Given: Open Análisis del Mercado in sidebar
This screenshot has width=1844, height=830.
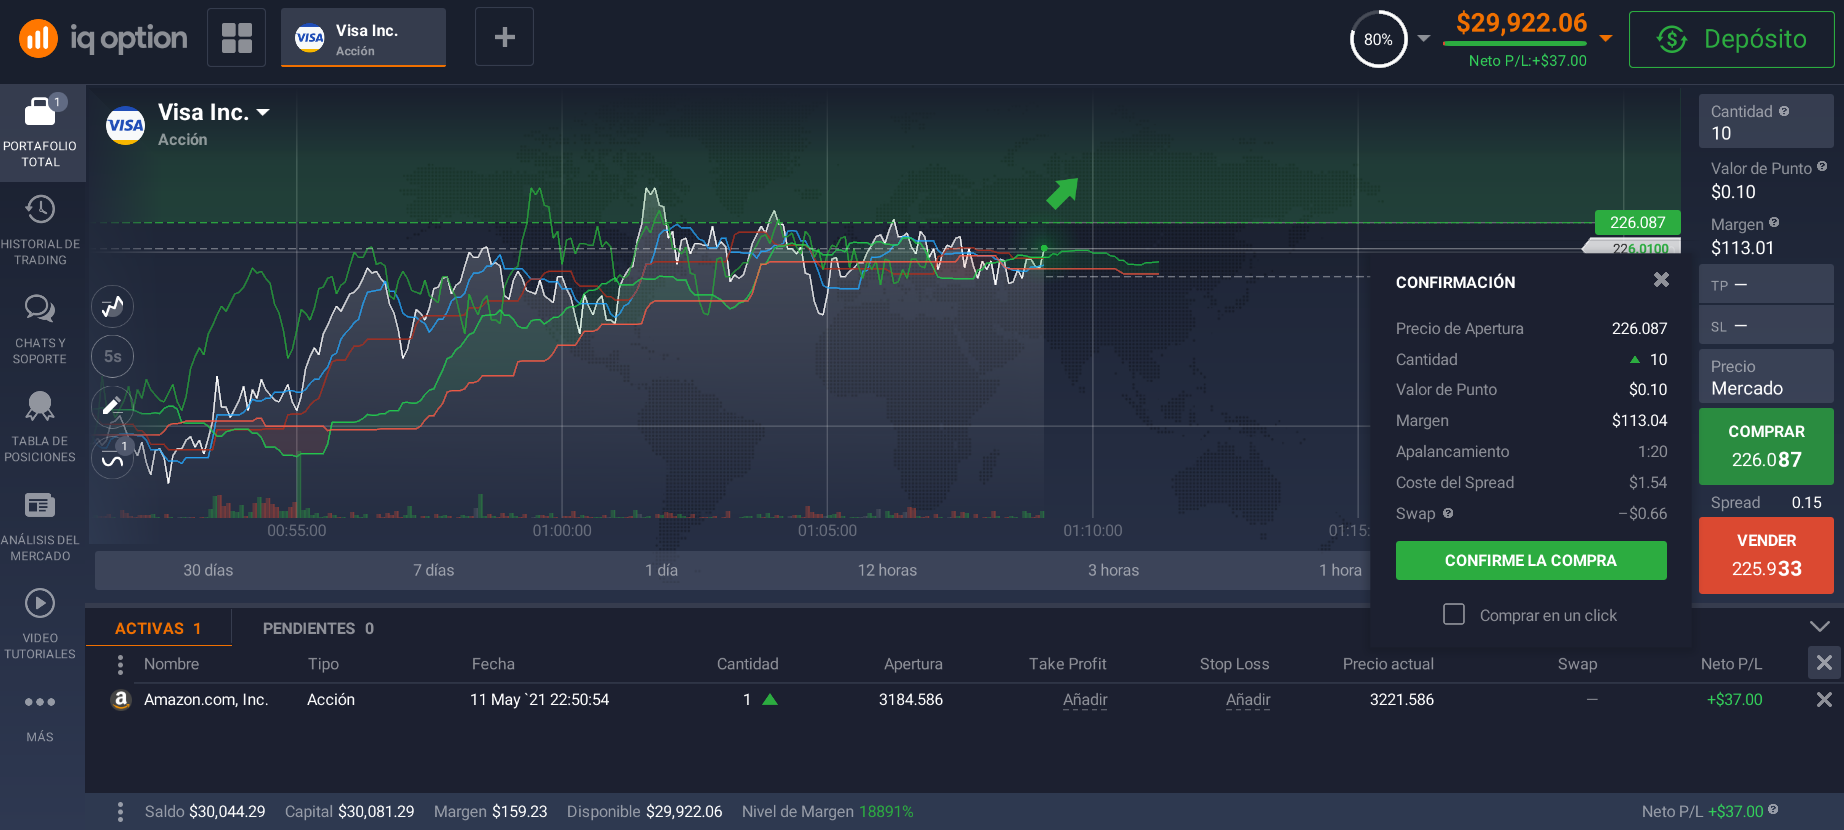Looking at the screenshot, I should (x=40, y=526).
